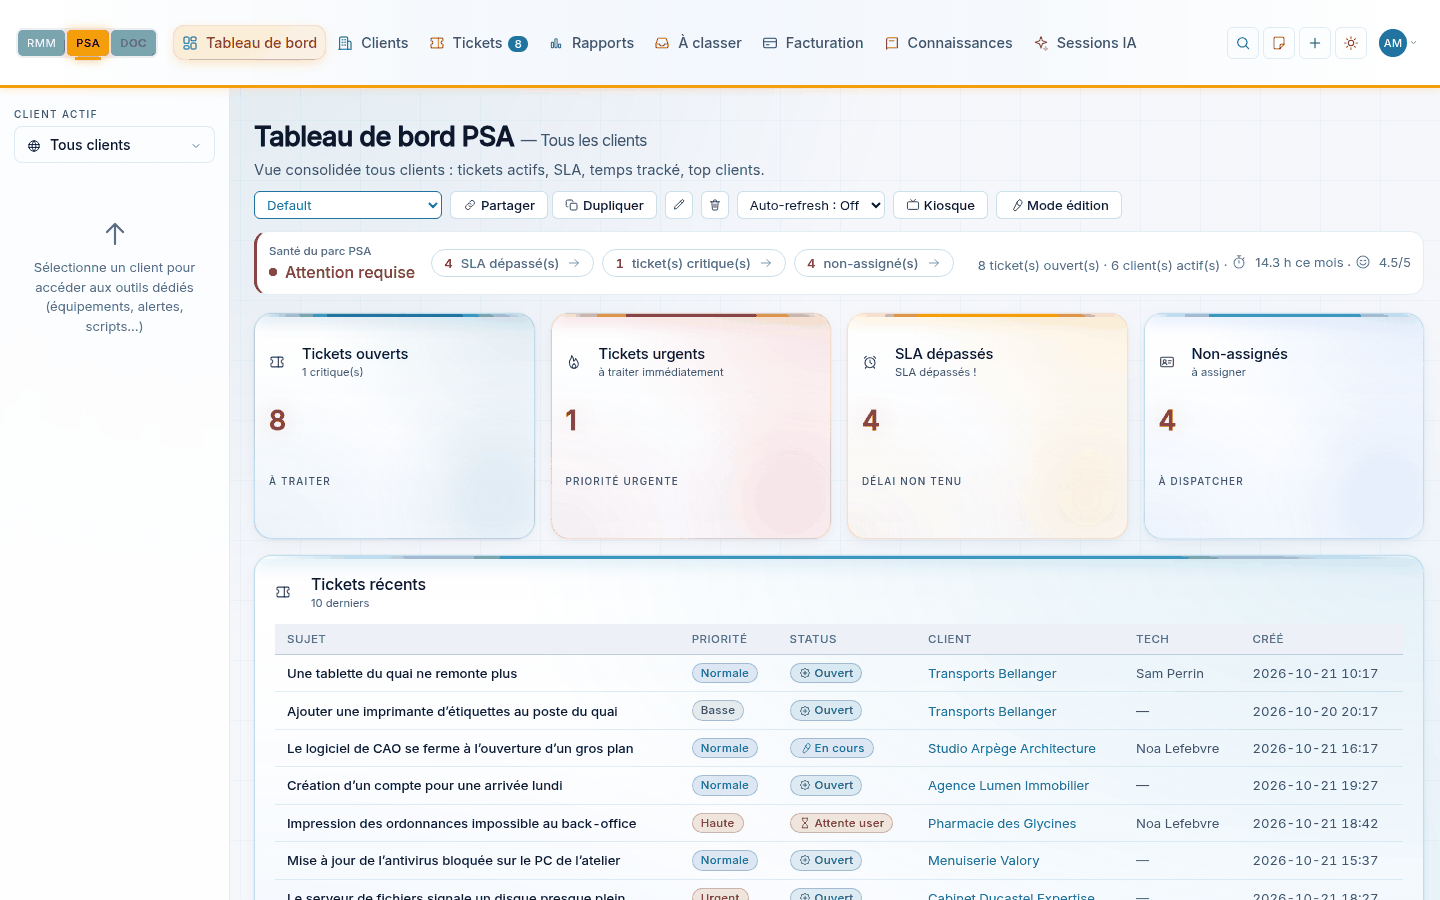Click the 4 SLA dépassé(s) chip

(x=512, y=263)
